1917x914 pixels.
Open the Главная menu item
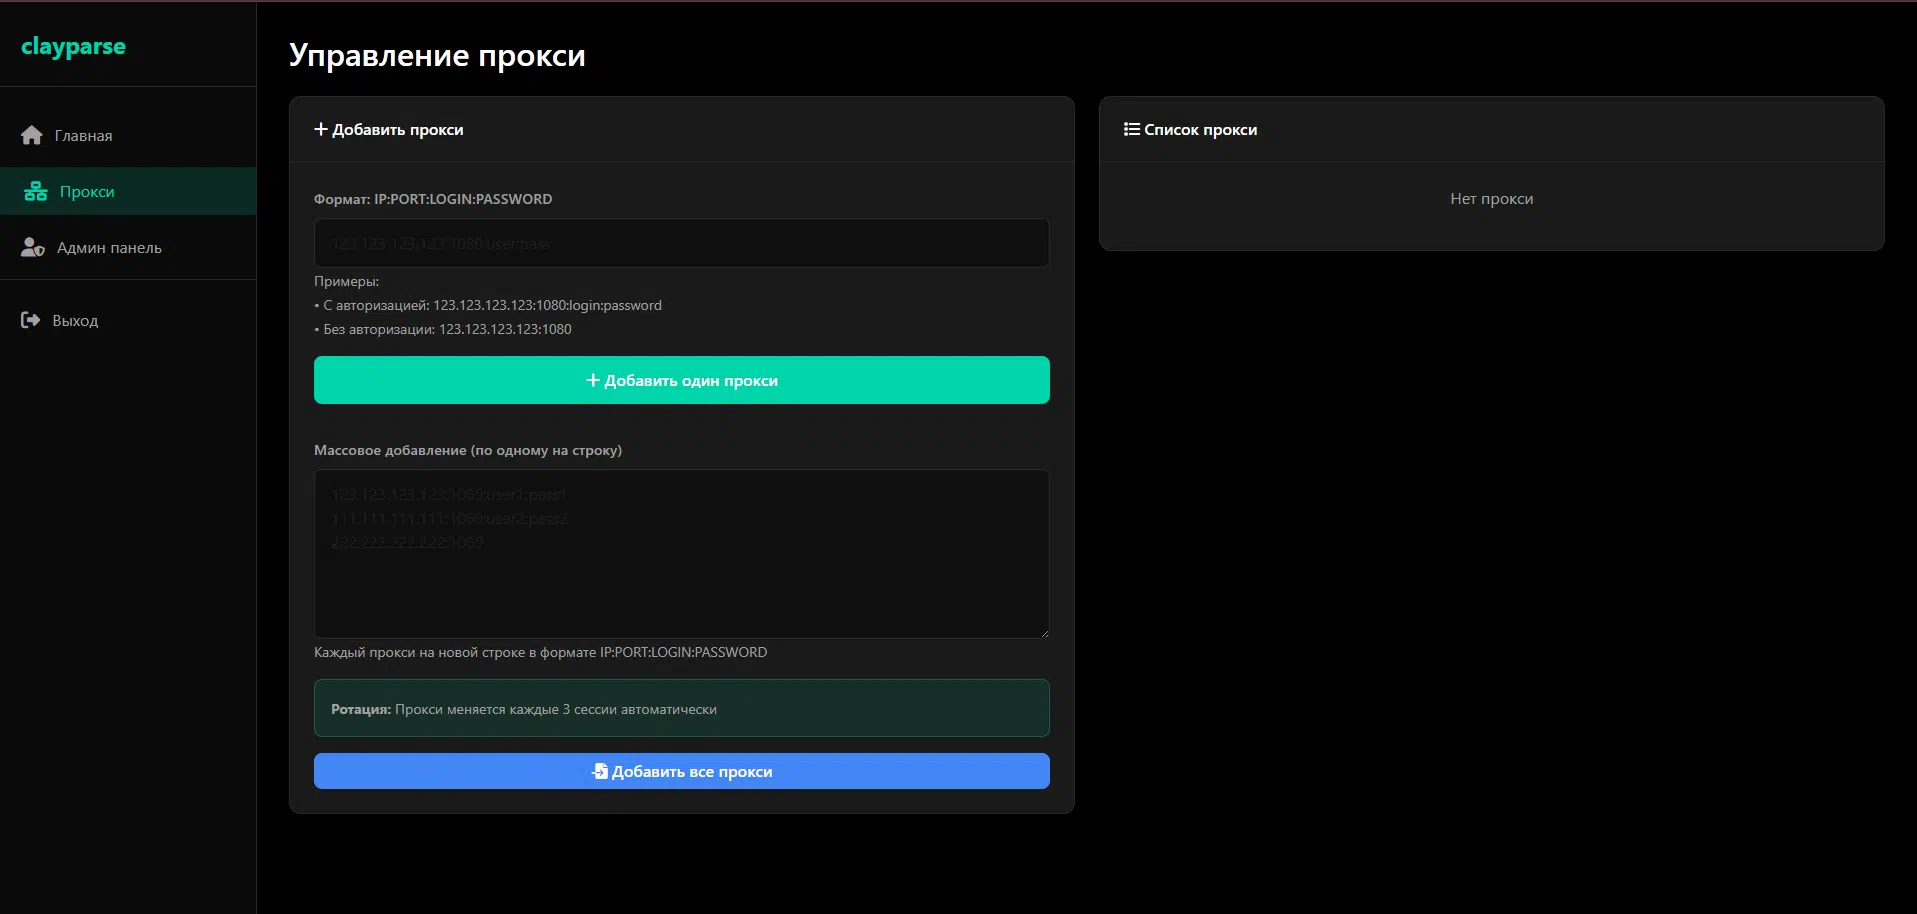tap(84, 136)
